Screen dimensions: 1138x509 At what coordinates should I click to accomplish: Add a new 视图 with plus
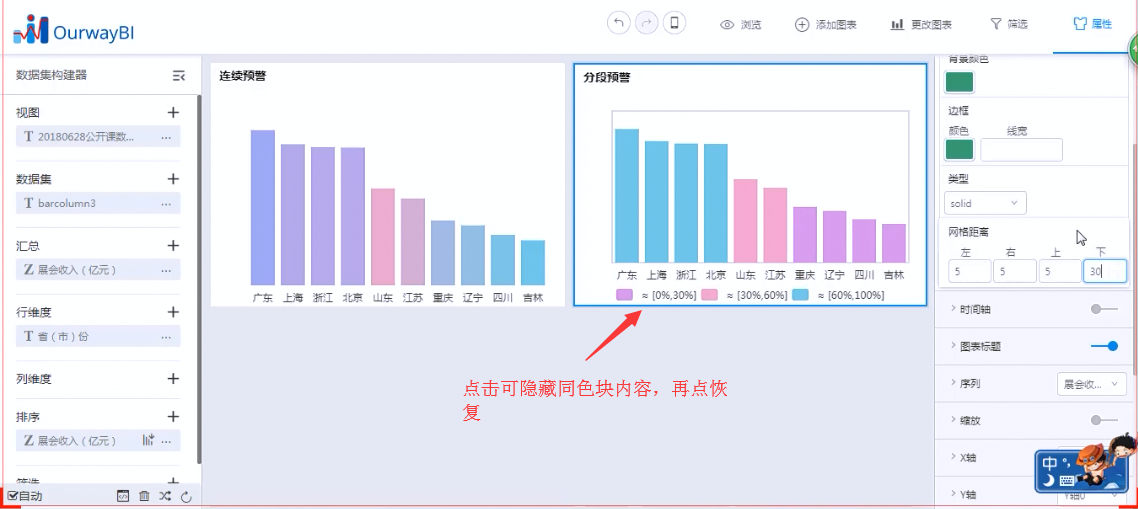click(x=173, y=113)
